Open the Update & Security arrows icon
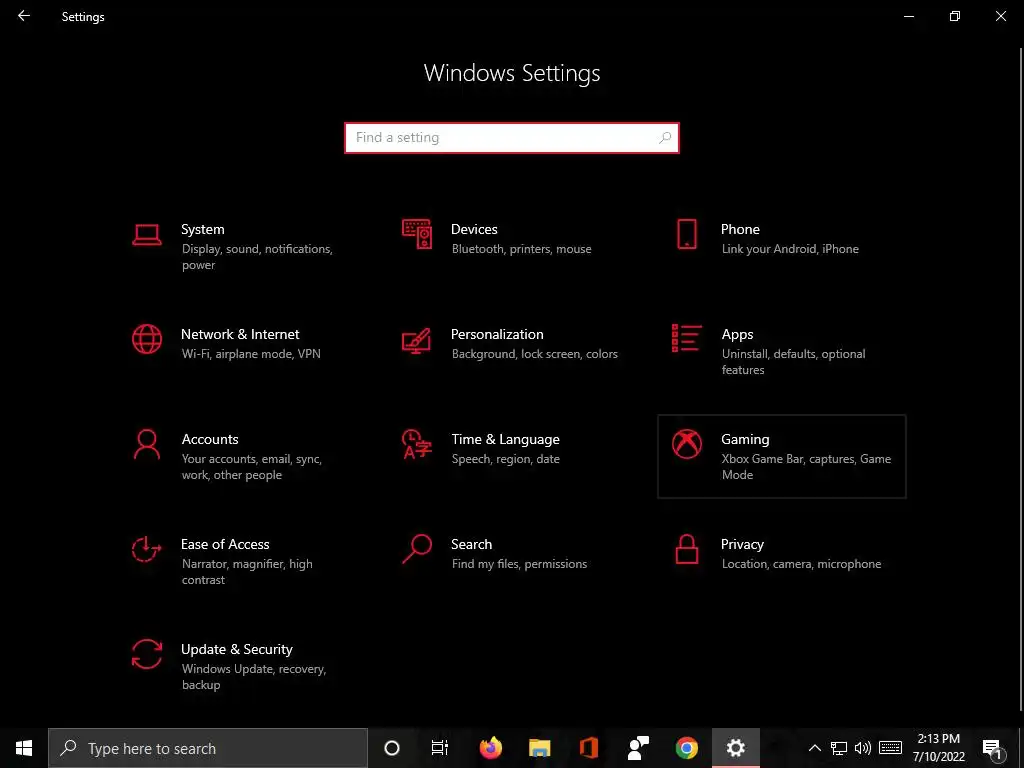 pyautogui.click(x=147, y=654)
